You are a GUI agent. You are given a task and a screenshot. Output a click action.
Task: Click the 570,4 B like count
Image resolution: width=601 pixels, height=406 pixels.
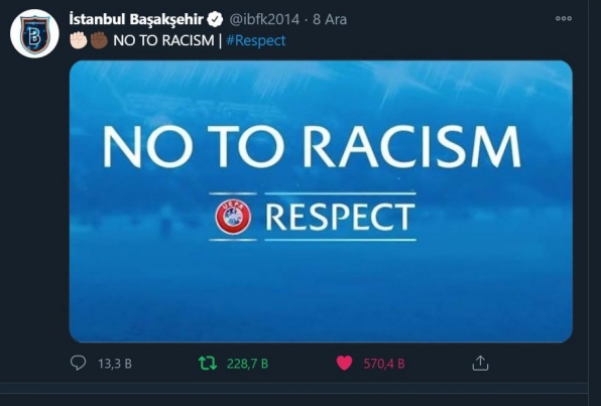pos(384,363)
